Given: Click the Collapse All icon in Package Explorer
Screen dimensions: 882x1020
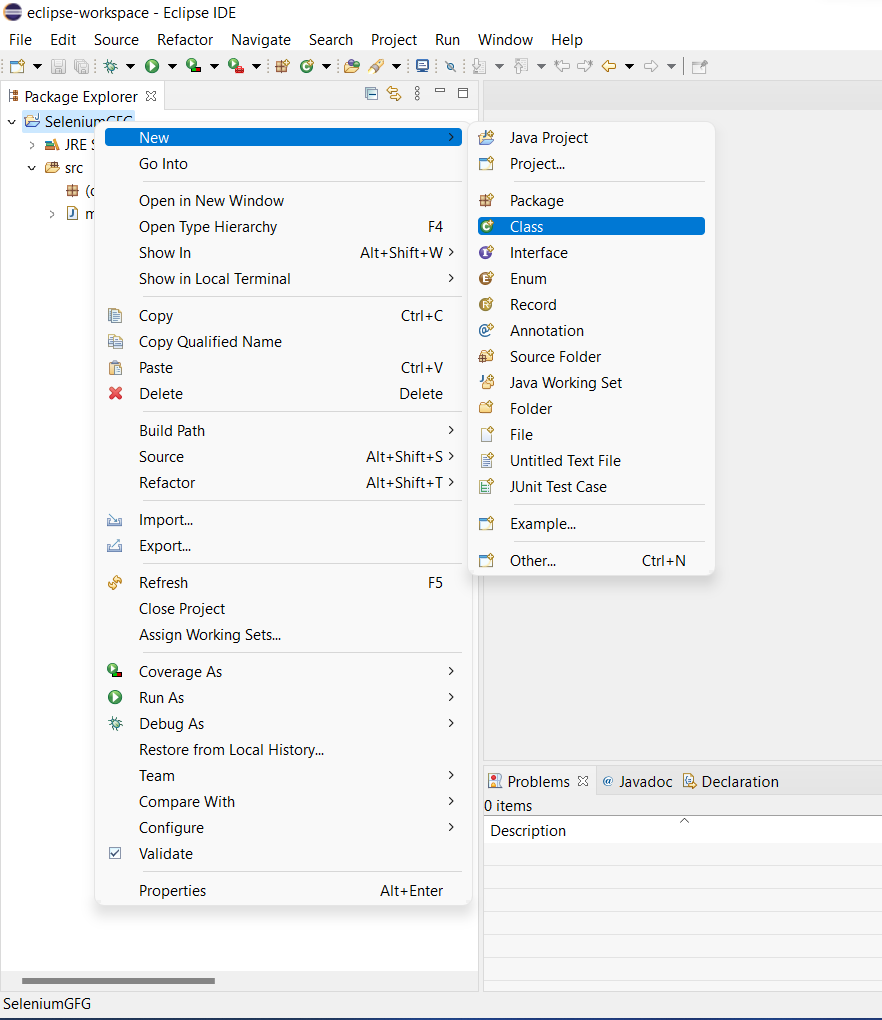Looking at the screenshot, I should click(x=371, y=94).
